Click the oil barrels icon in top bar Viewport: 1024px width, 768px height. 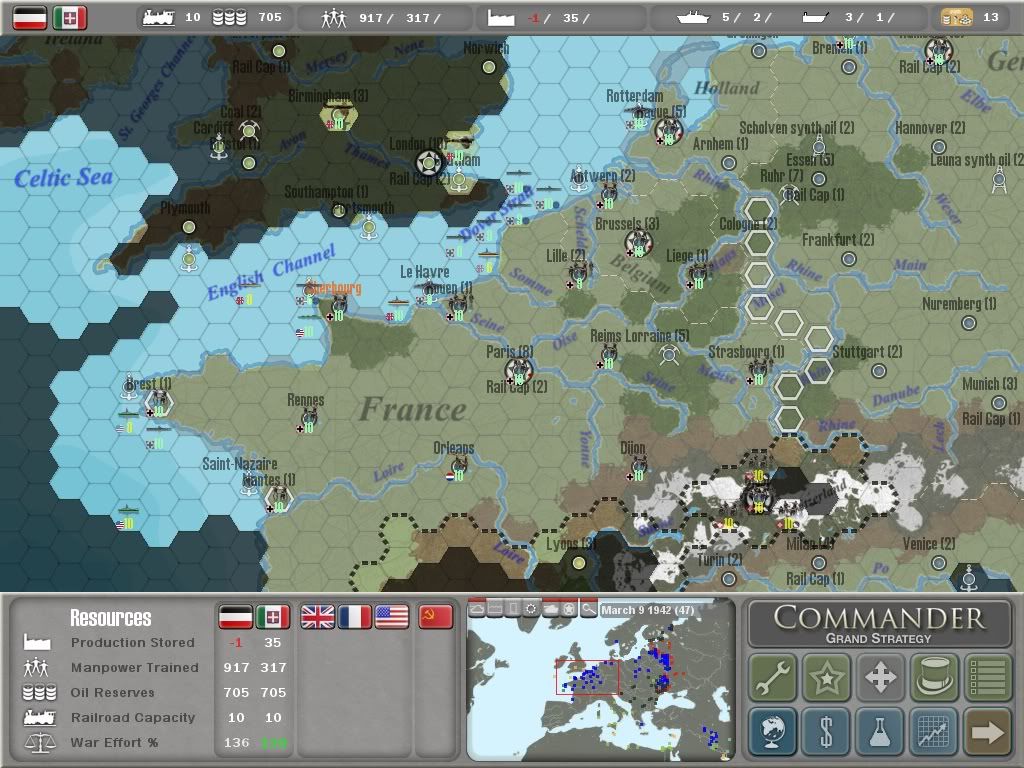(229, 18)
